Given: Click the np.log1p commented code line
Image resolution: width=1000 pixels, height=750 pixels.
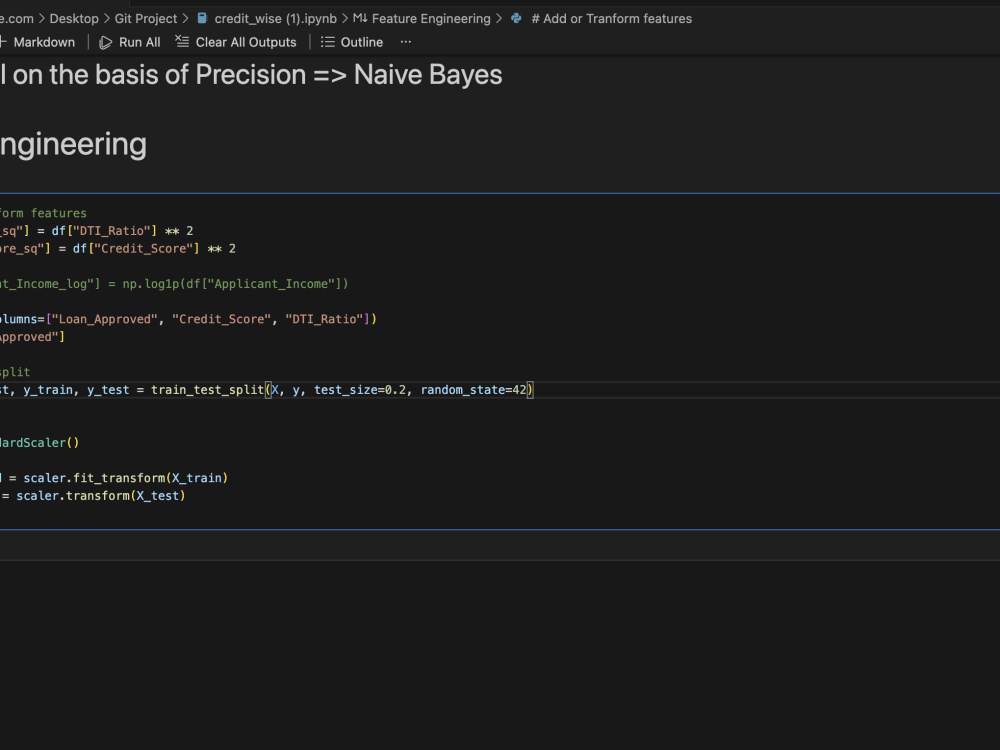Looking at the screenshot, I should click(174, 284).
